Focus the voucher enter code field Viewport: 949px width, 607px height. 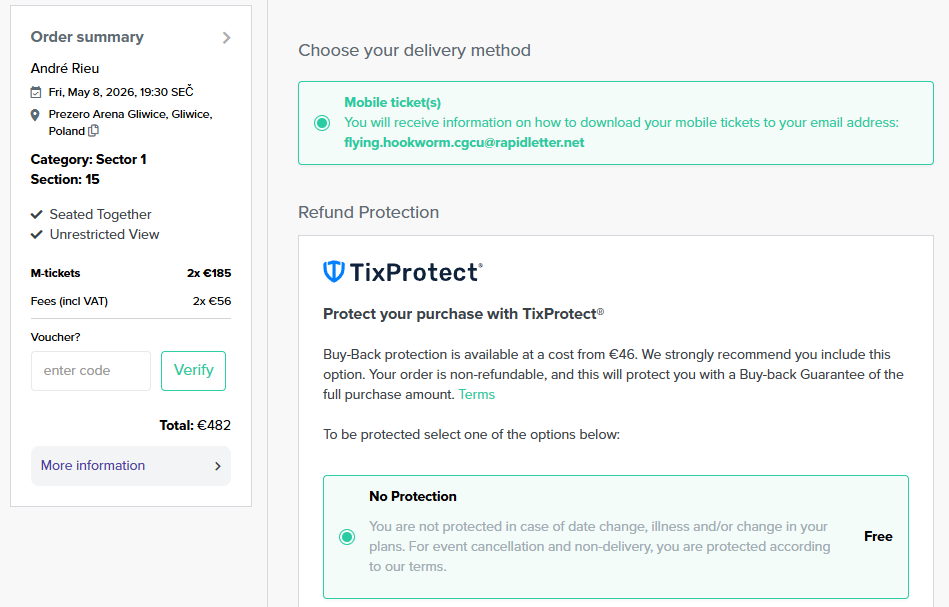(x=91, y=370)
